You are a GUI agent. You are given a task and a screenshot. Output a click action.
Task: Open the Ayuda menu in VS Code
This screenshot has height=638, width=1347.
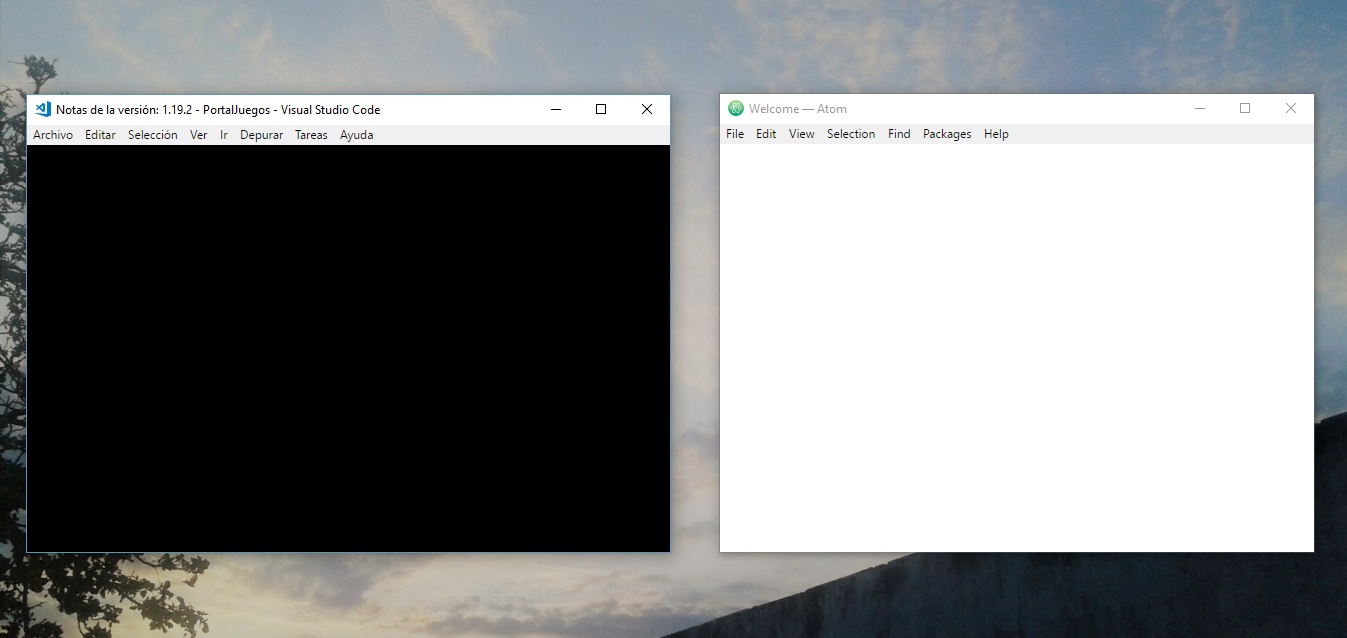click(356, 134)
